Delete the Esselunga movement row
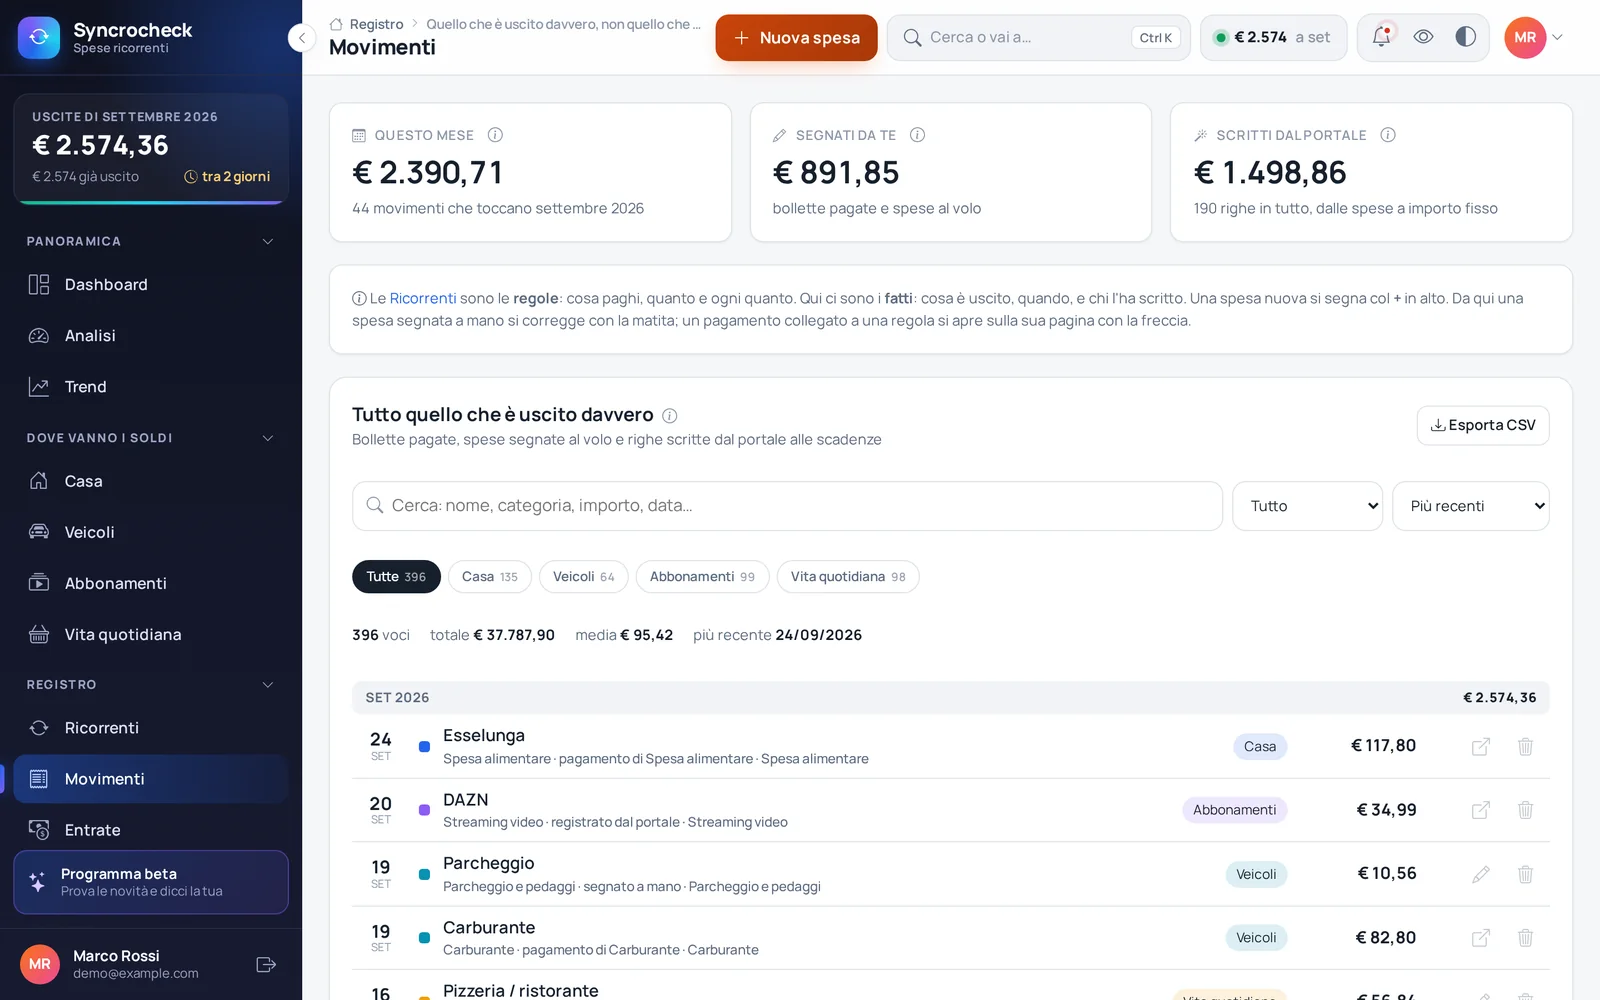The width and height of the screenshot is (1600, 1000). [1525, 746]
